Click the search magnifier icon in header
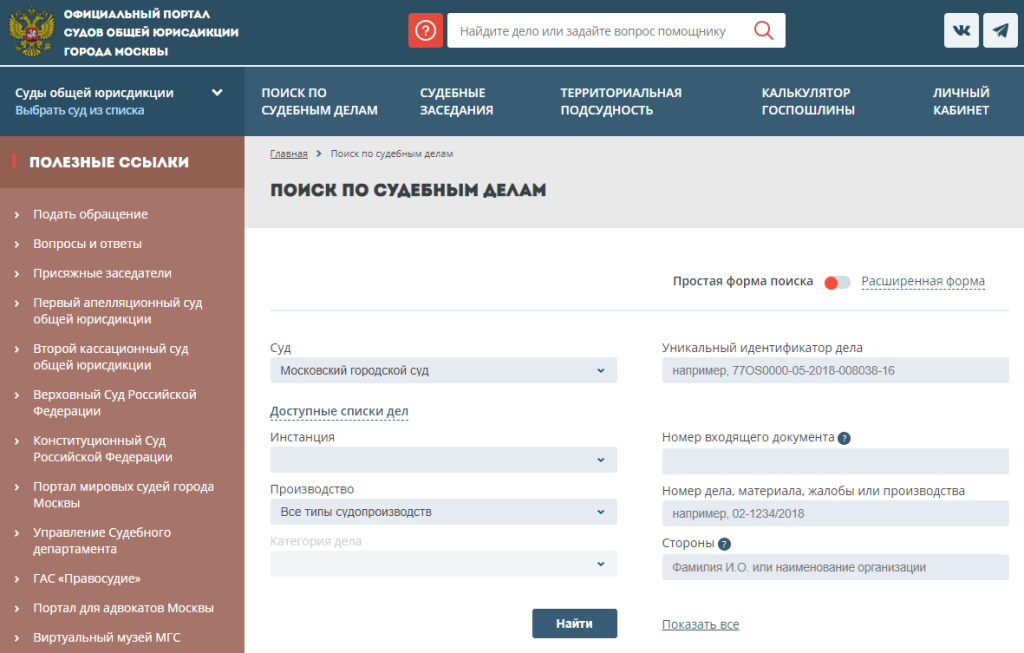This screenshot has width=1024, height=653. pyautogui.click(x=764, y=31)
